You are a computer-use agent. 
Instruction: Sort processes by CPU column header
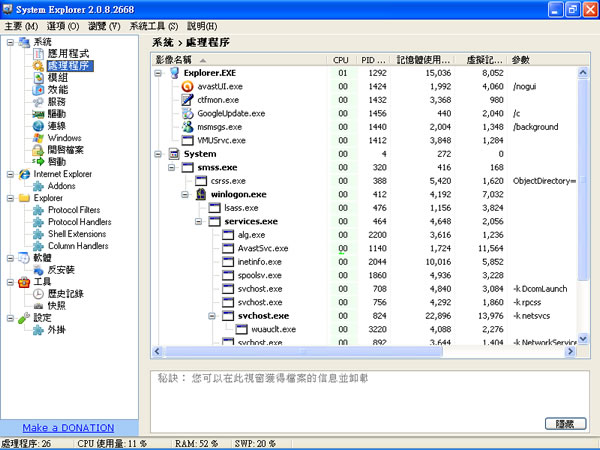click(x=342, y=60)
